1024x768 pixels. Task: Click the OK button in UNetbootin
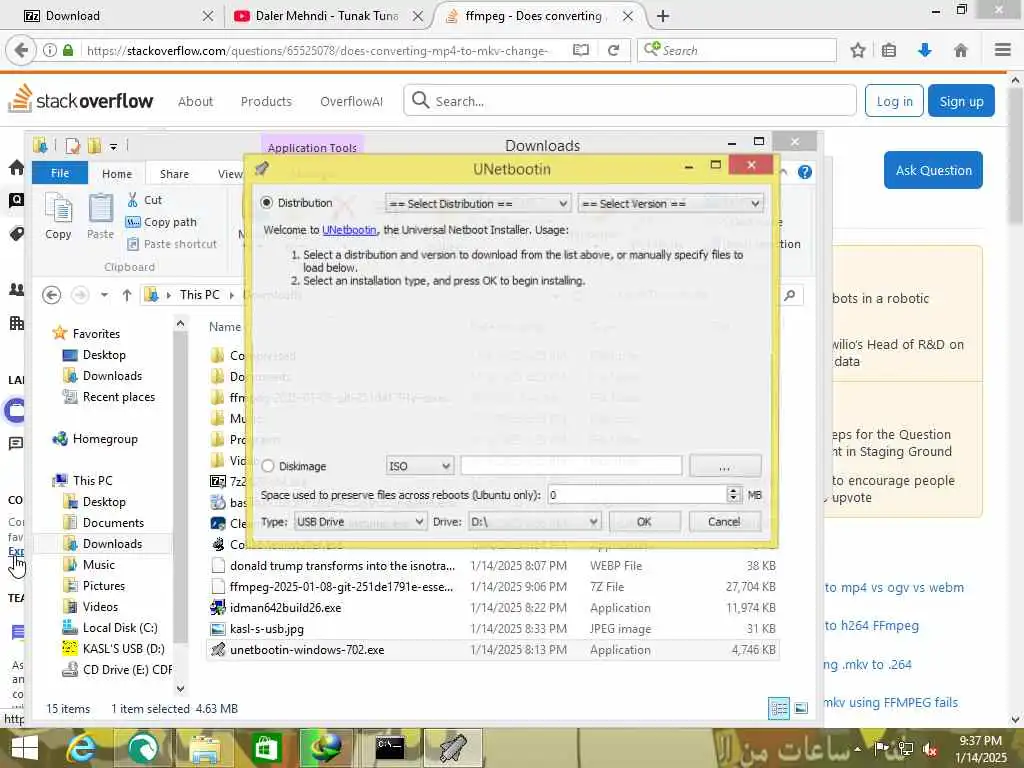644,522
